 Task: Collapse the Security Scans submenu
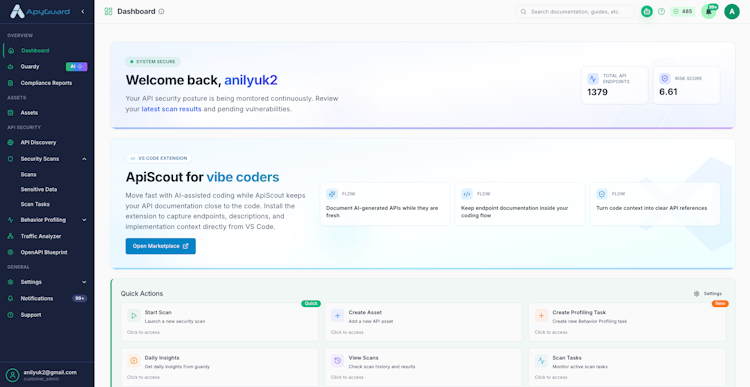point(84,159)
